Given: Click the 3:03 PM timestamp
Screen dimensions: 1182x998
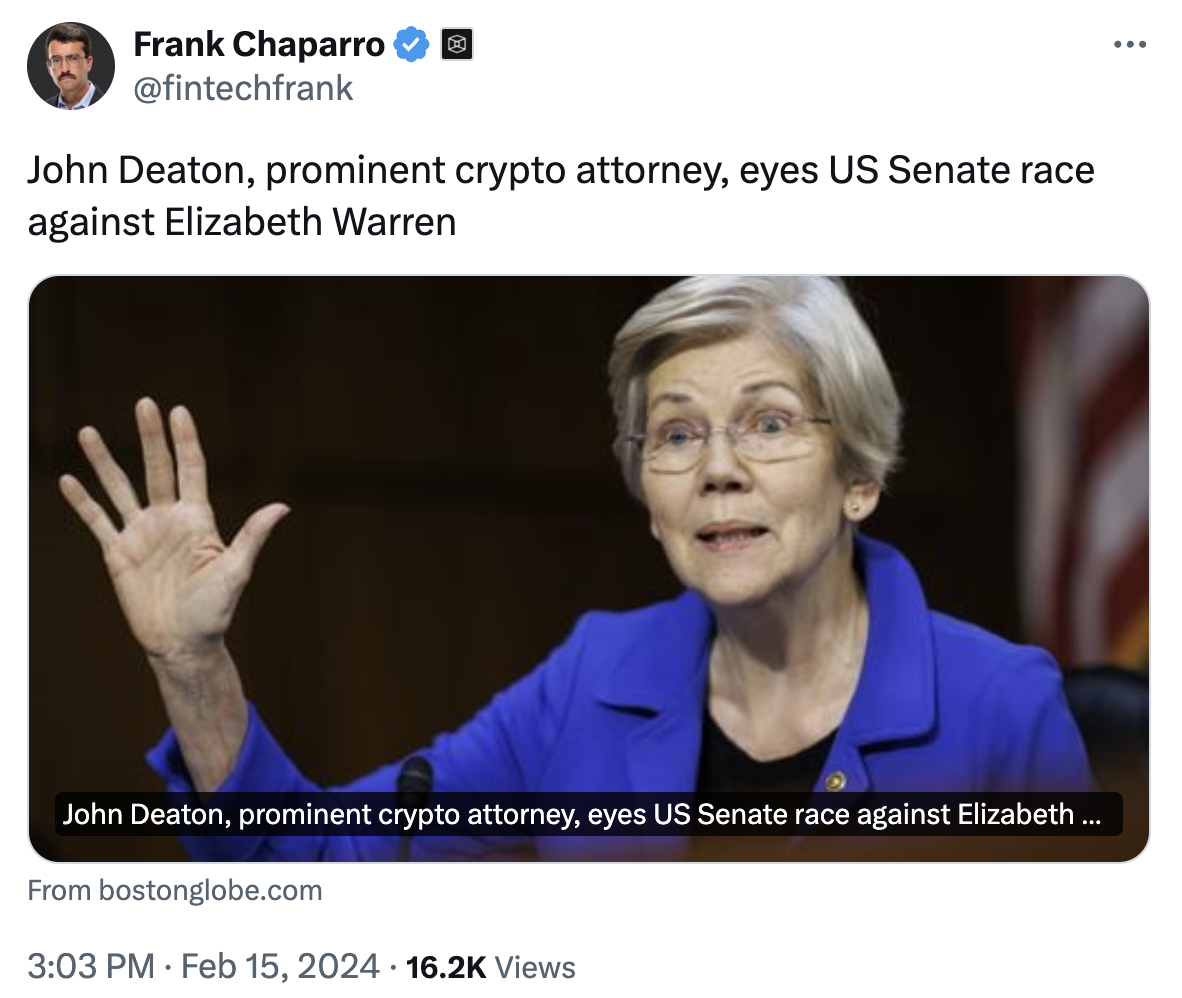Looking at the screenshot, I should pyautogui.click(x=91, y=967).
